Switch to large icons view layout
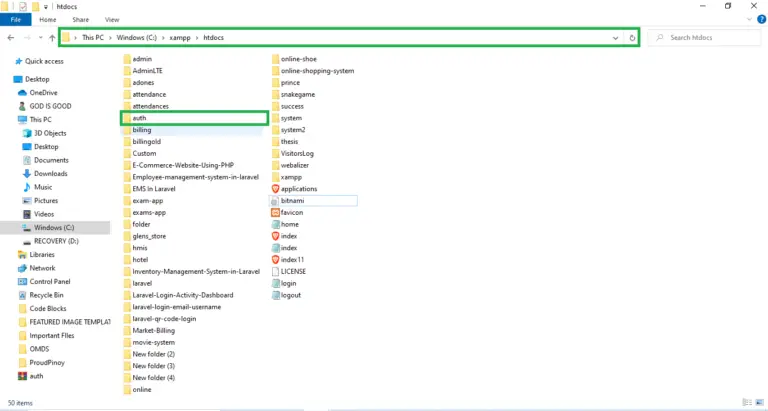768x411 pixels. point(757,403)
